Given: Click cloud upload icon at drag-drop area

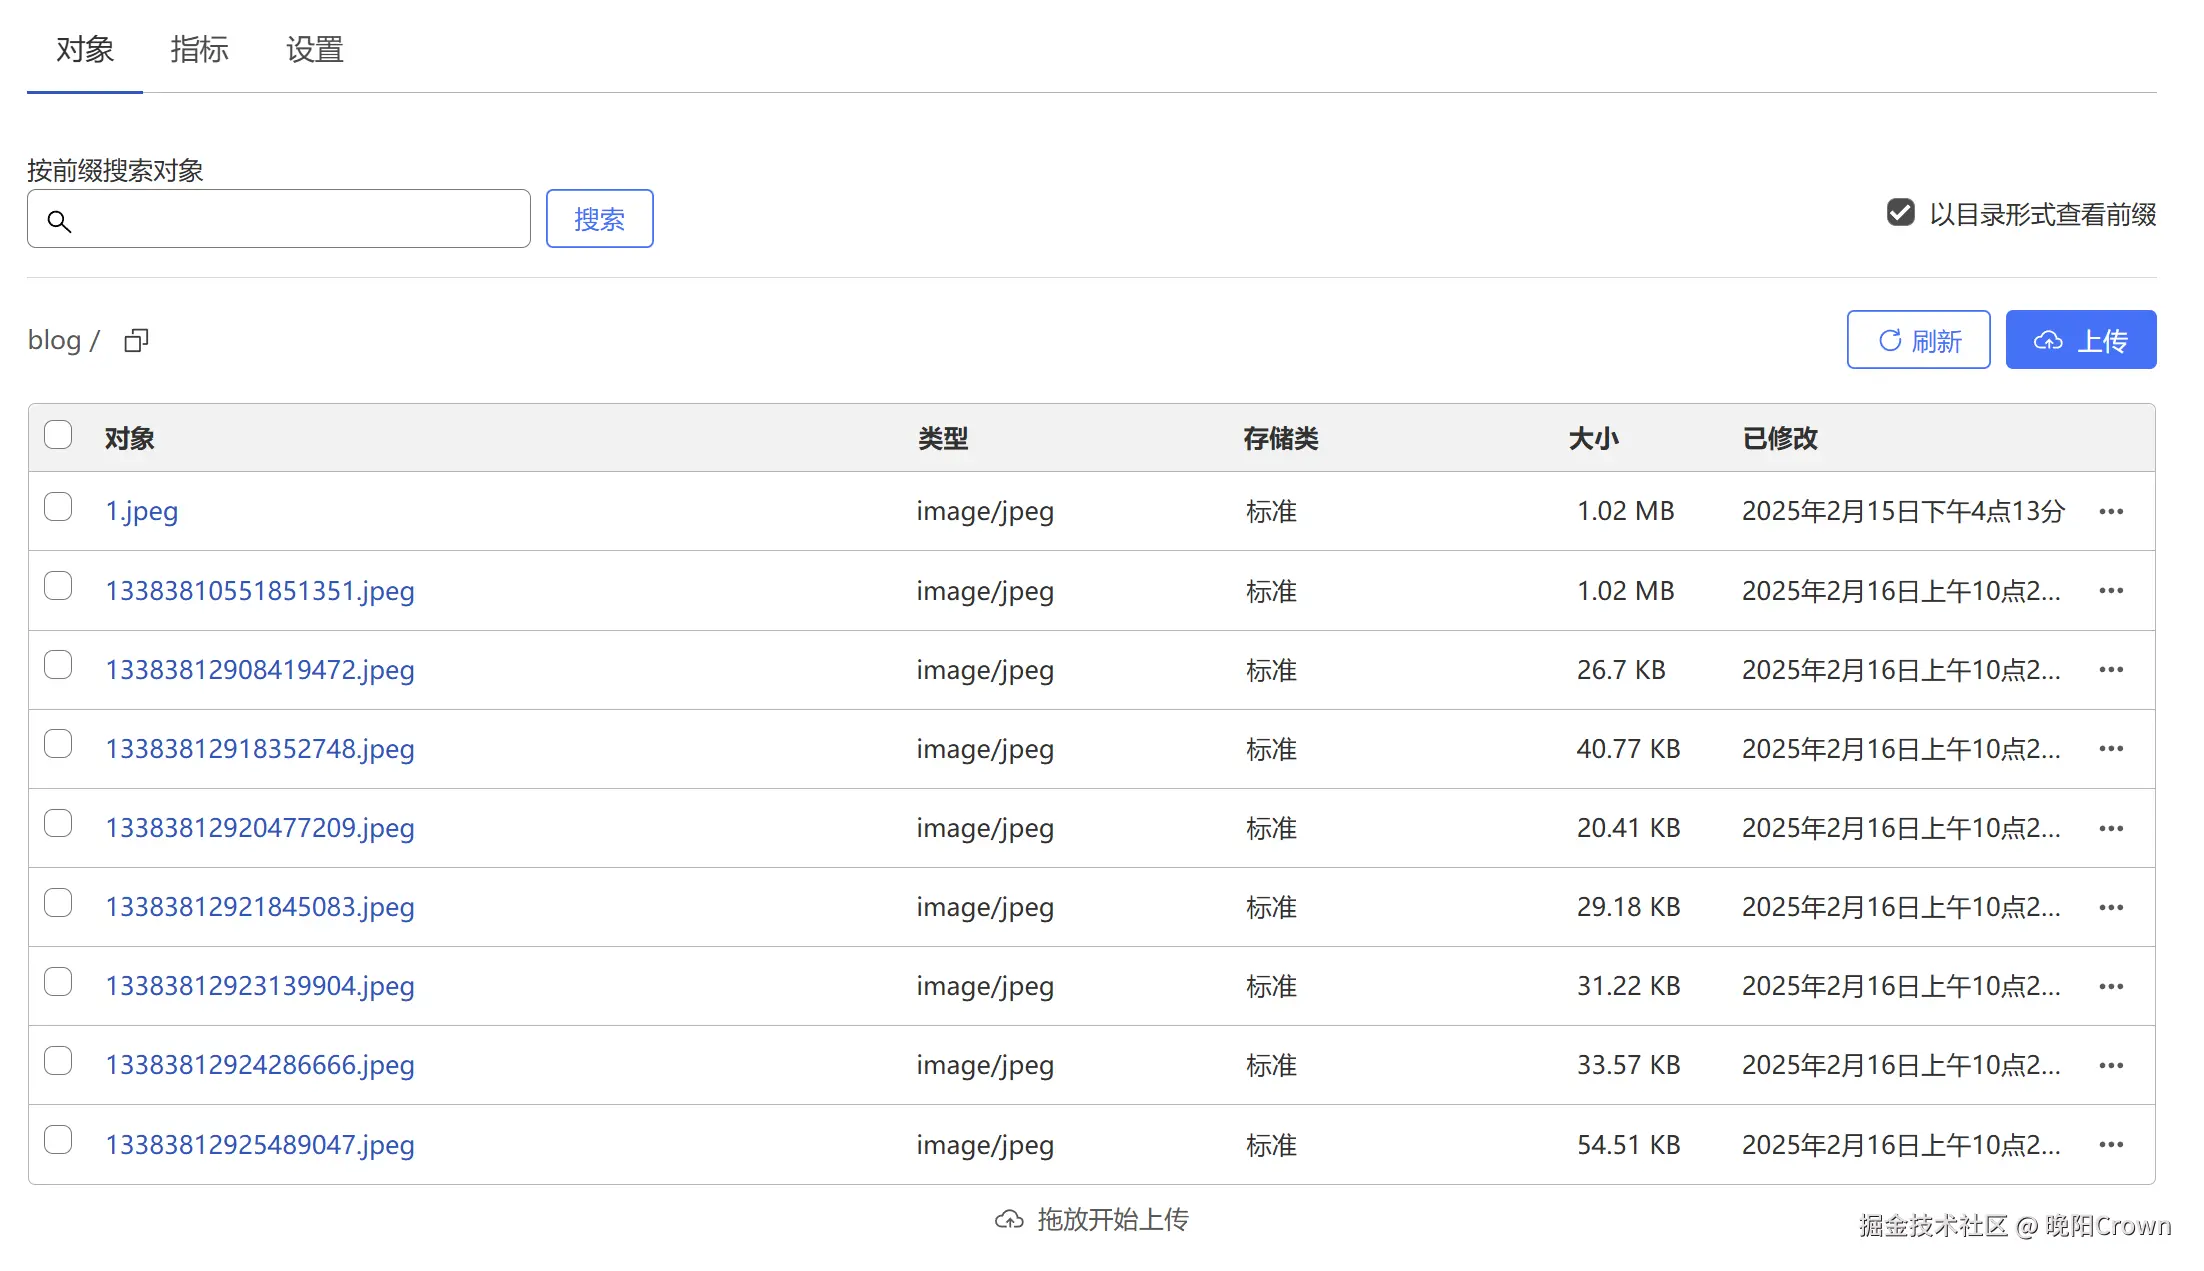Looking at the screenshot, I should click(x=1009, y=1220).
